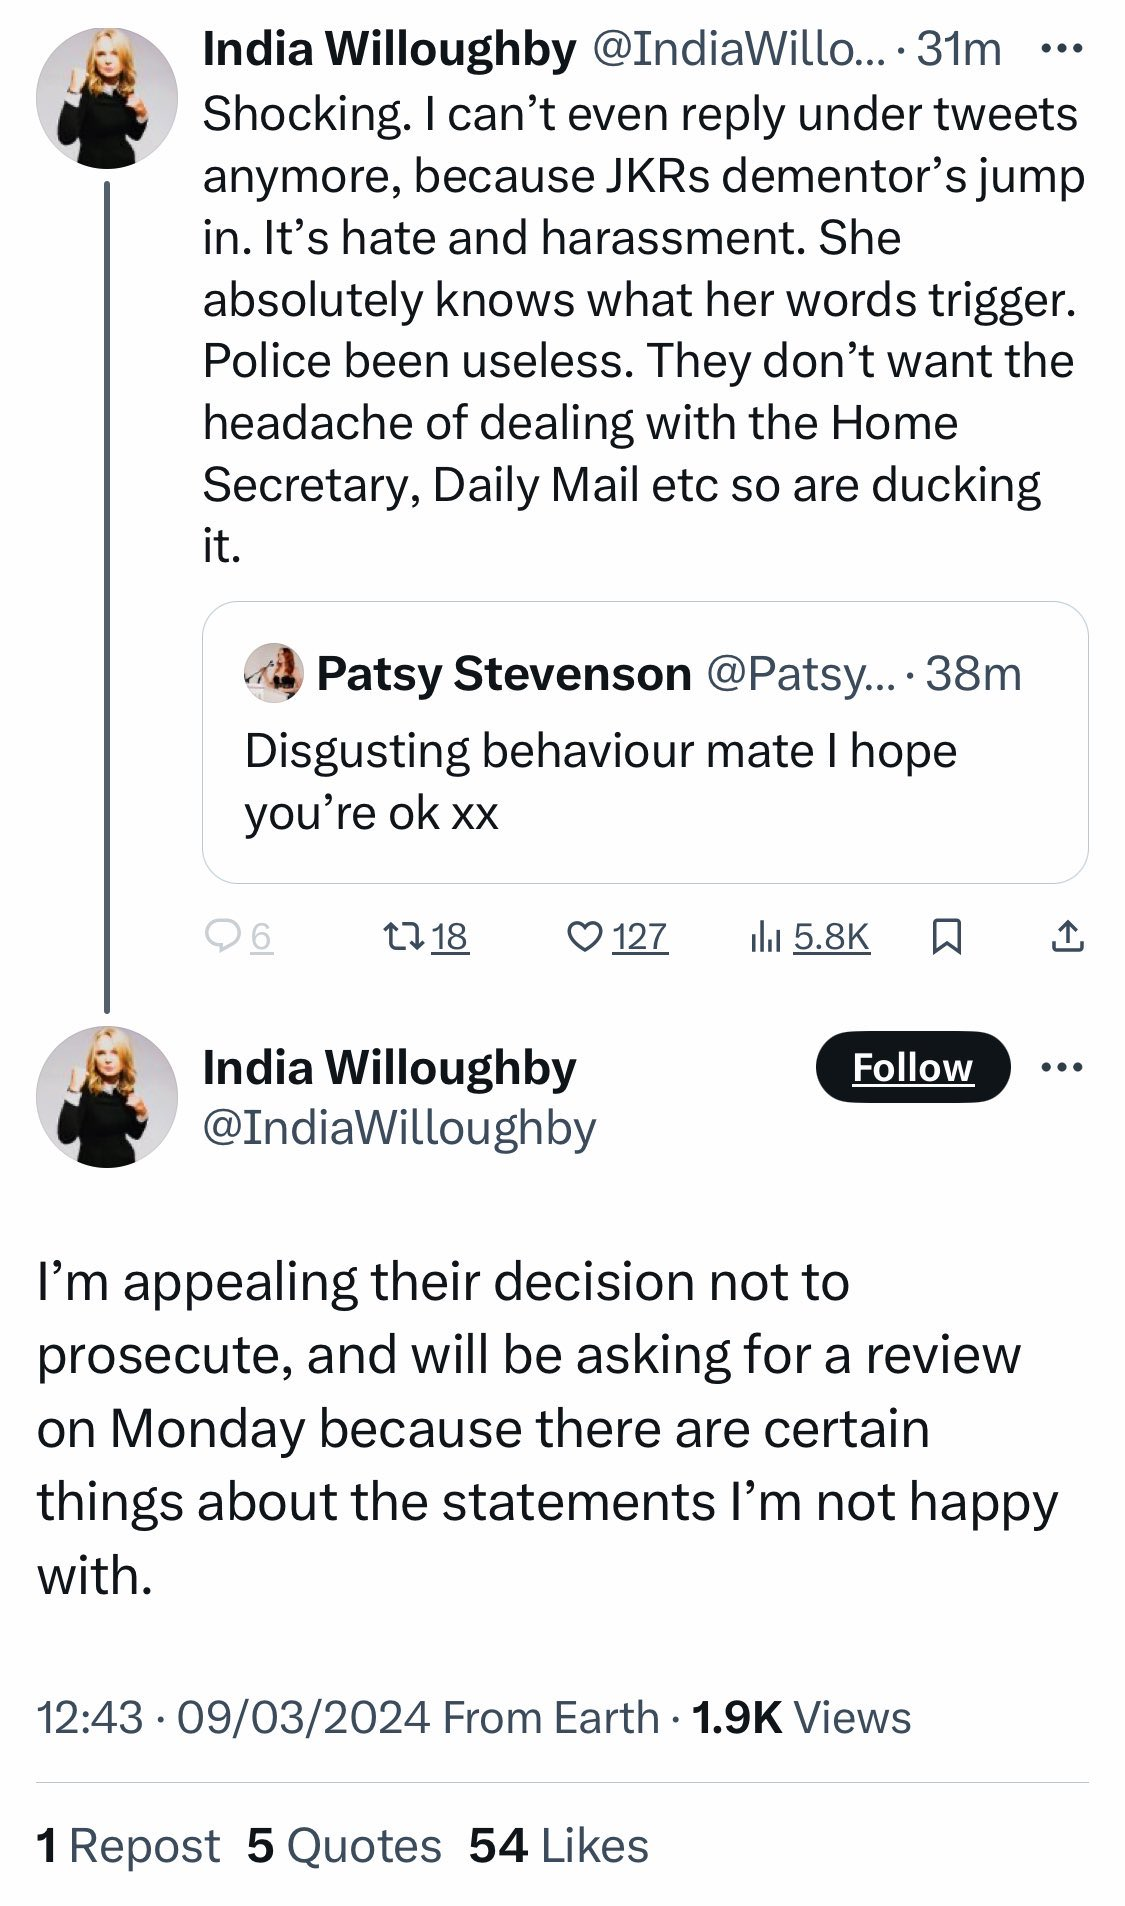1125x1906 pixels.
Task: View the 54 Likes list
Action: point(558,1846)
